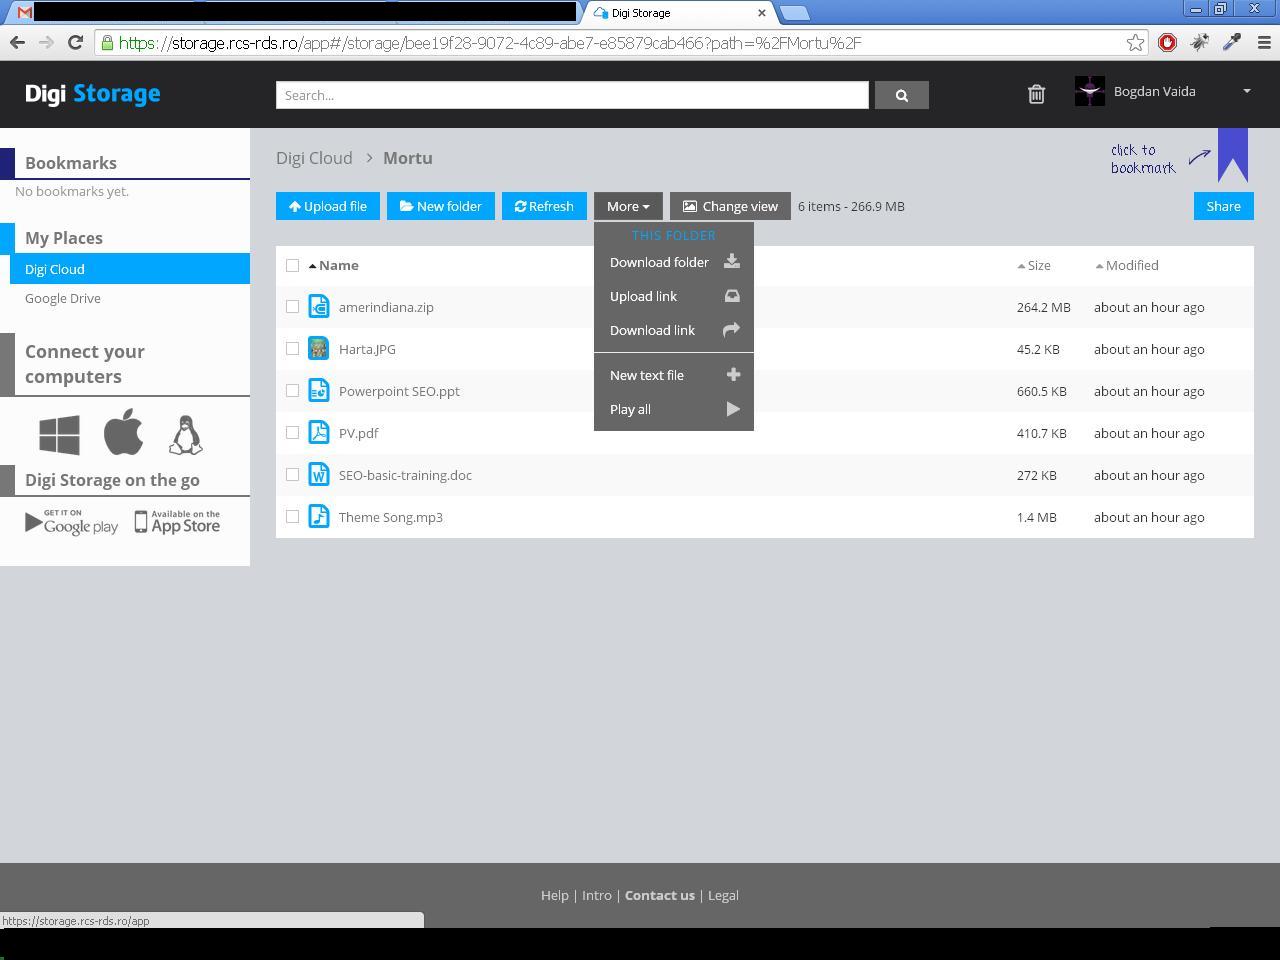Click the bug extension icon in the toolbar
1280x960 pixels.
pyautogui.click(x=1199, y=43)
